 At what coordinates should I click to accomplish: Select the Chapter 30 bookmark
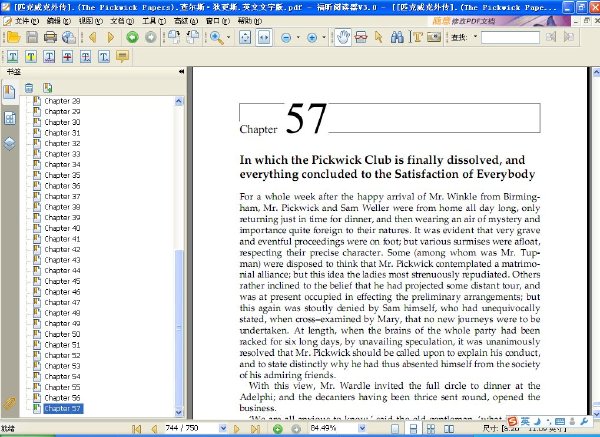[x=62, y=122]
